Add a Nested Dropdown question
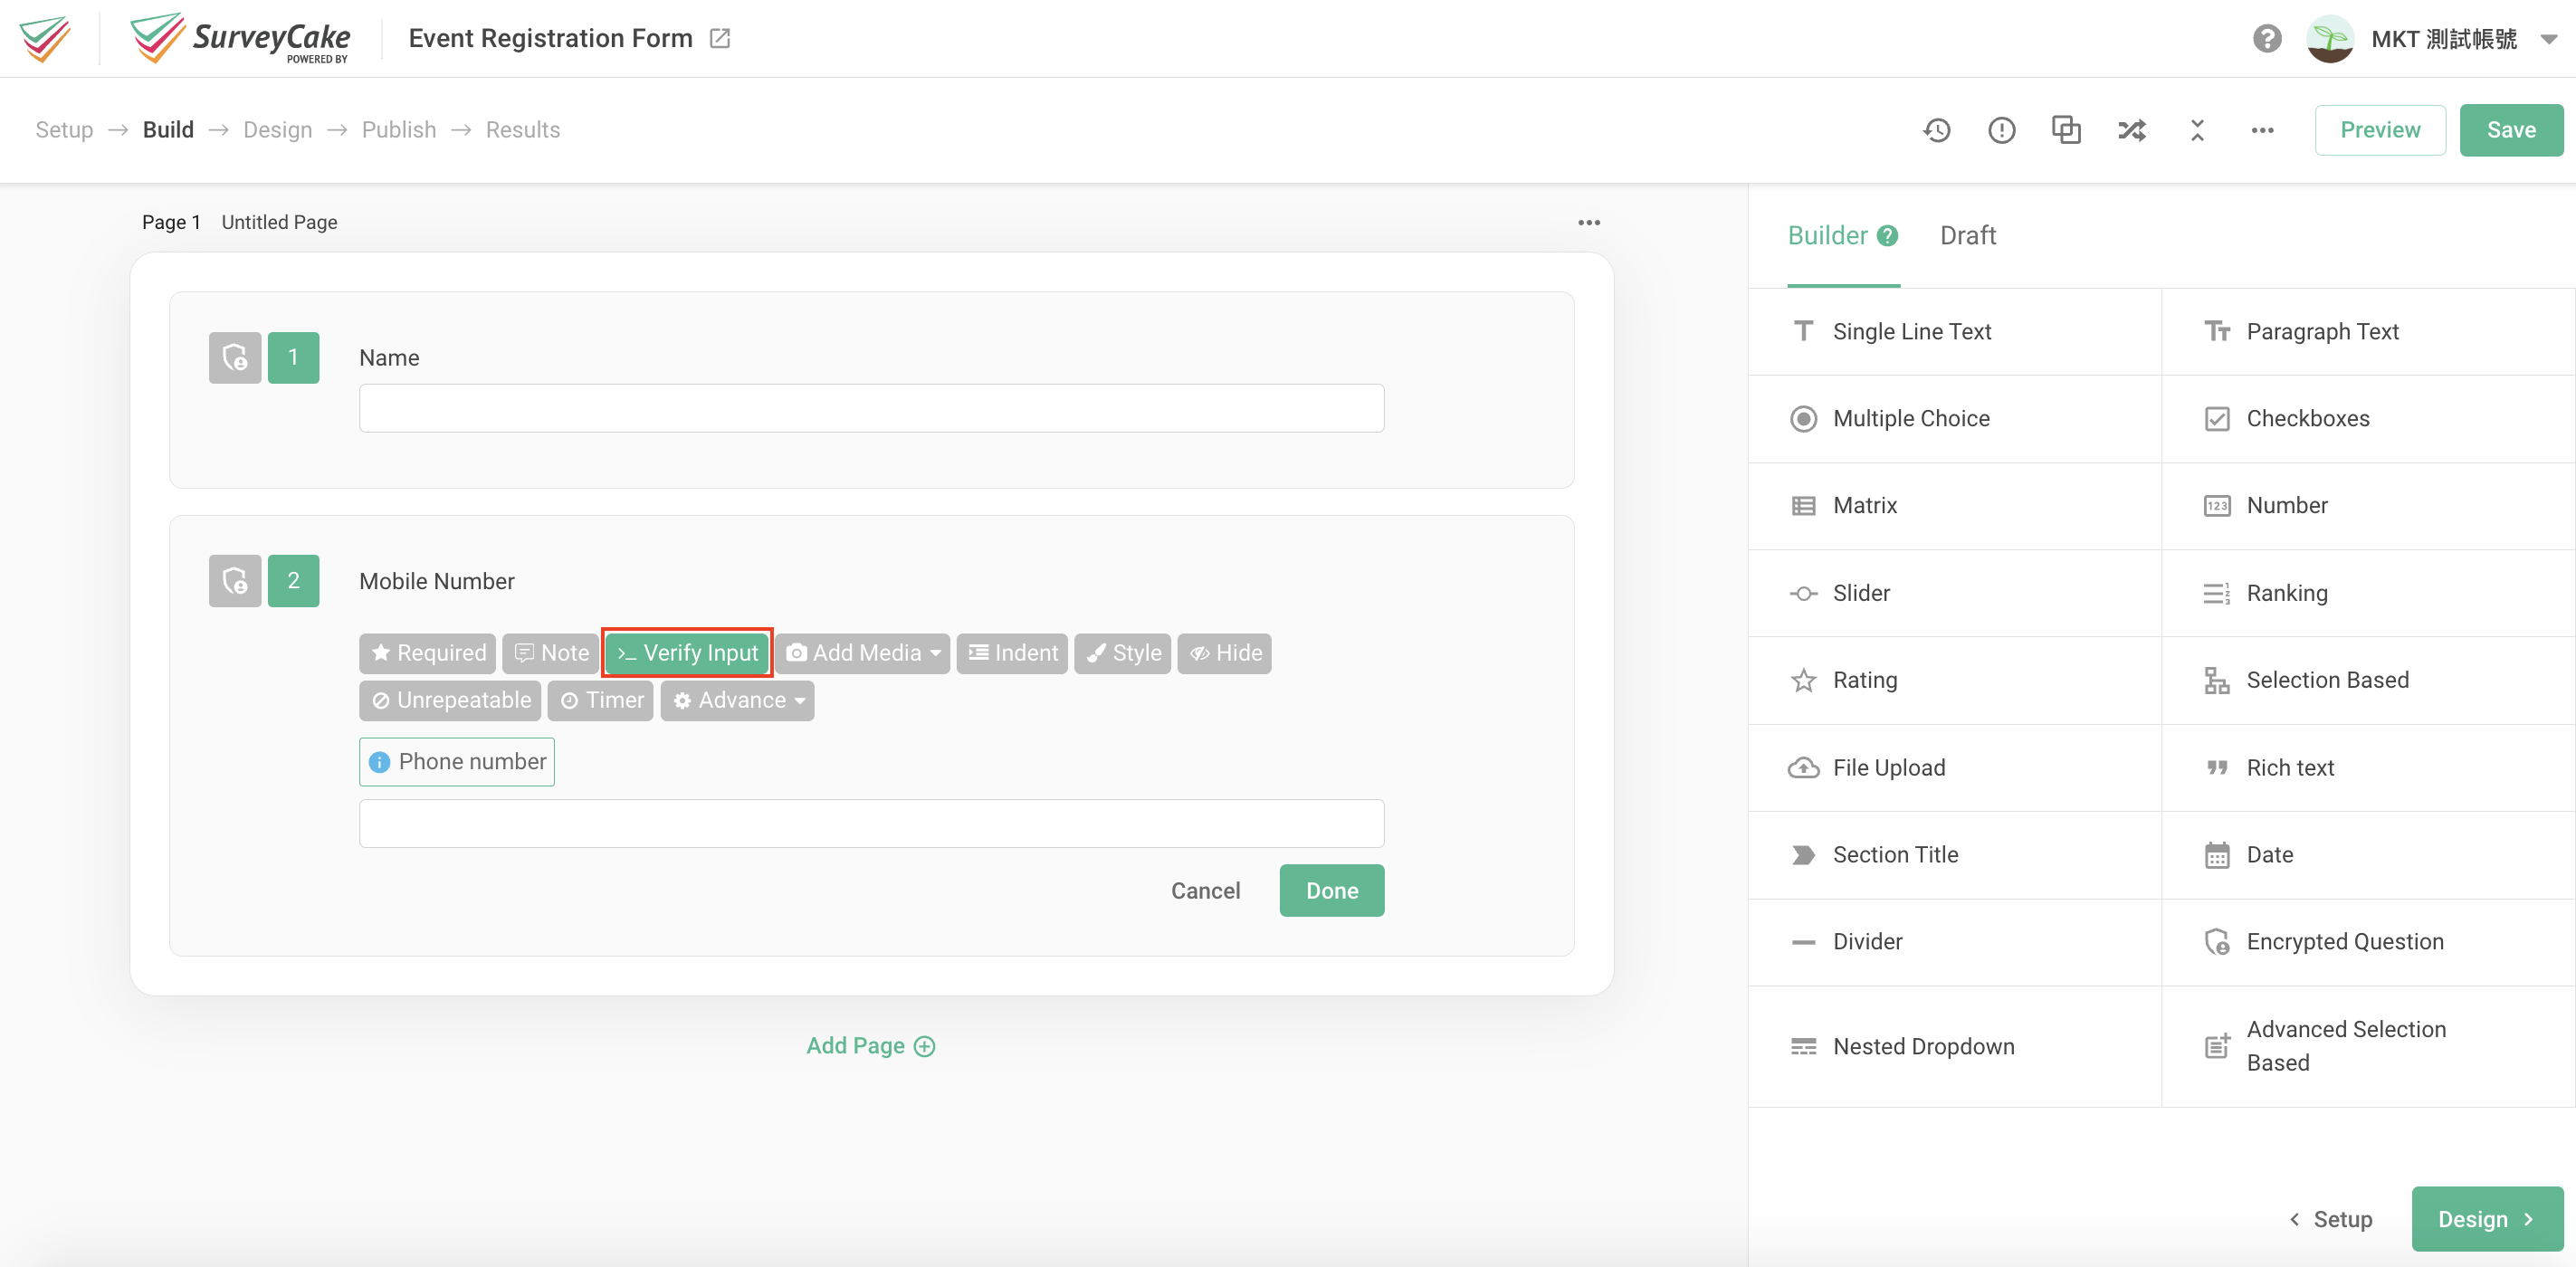The image size is (2576, 1267). [x=1954, y=1046]
